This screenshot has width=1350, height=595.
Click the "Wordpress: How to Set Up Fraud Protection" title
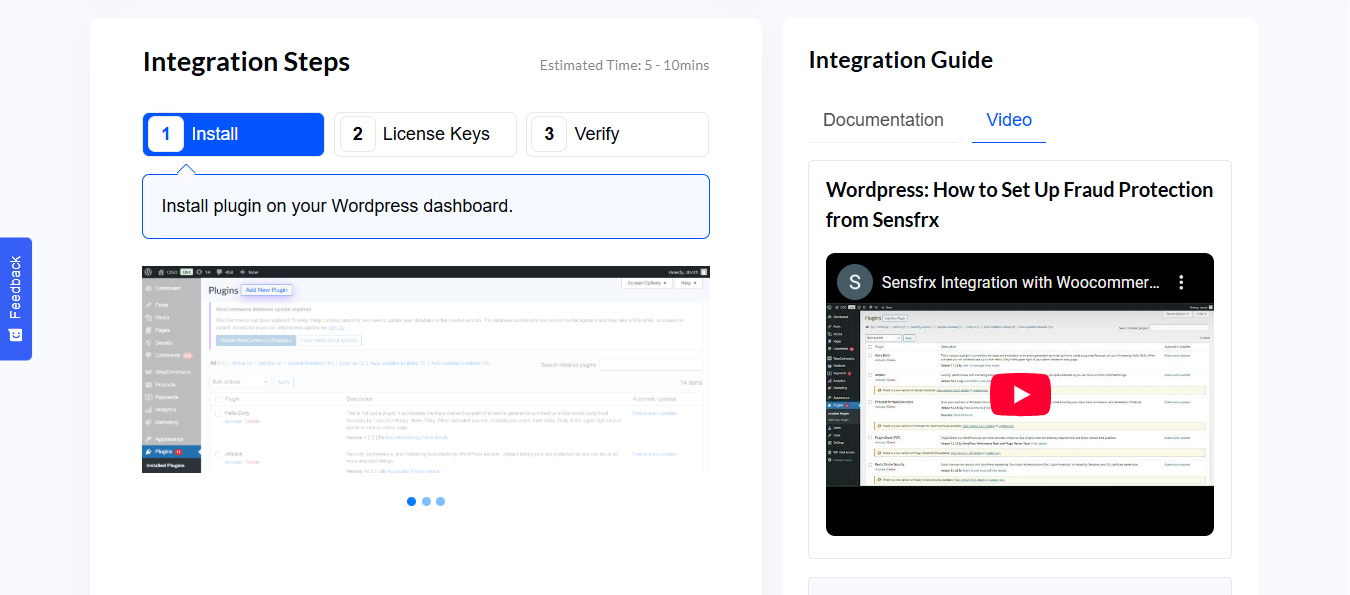(x=1020, y=205)
